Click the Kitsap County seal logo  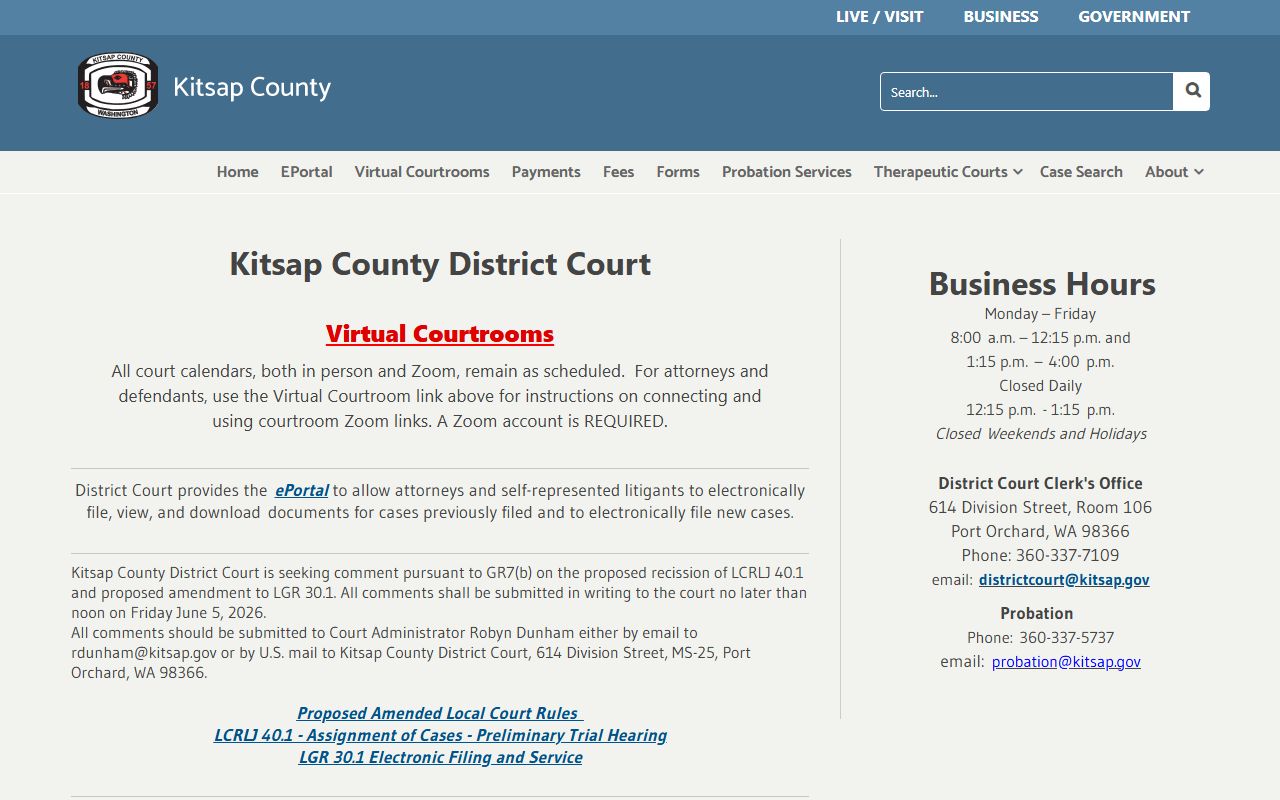(118, 86)
